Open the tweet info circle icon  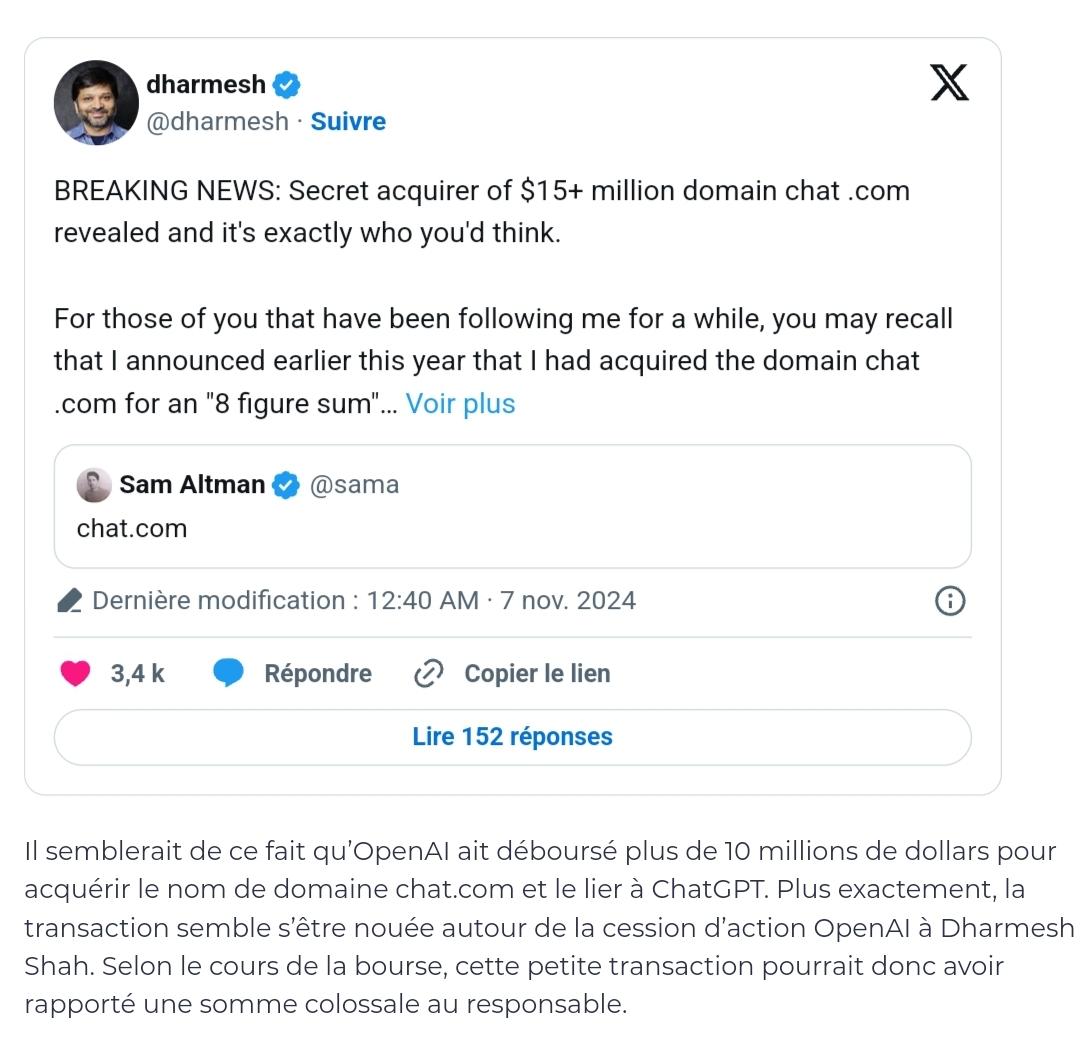coord(950,601)
